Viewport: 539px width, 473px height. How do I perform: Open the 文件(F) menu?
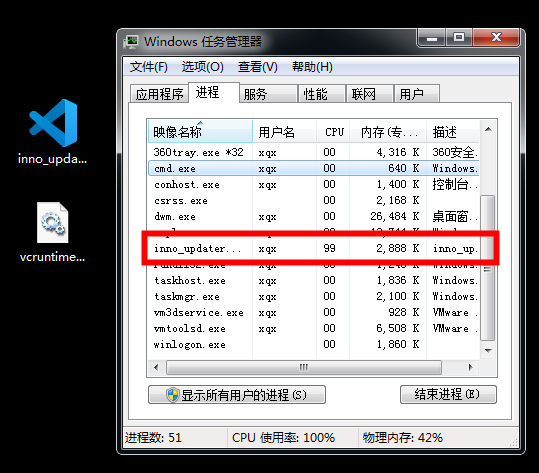(x=148, y=67)
